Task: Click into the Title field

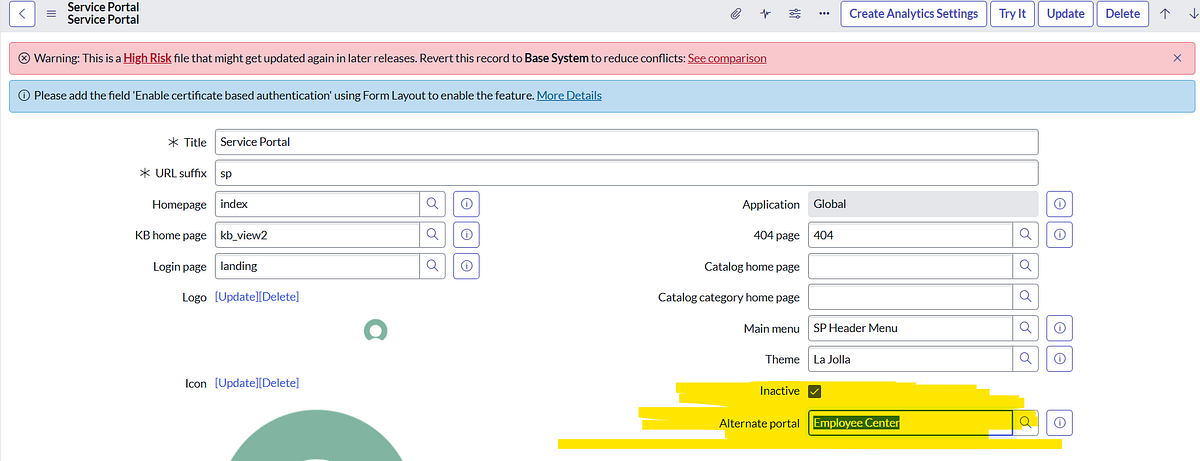Action: (626, 142)
